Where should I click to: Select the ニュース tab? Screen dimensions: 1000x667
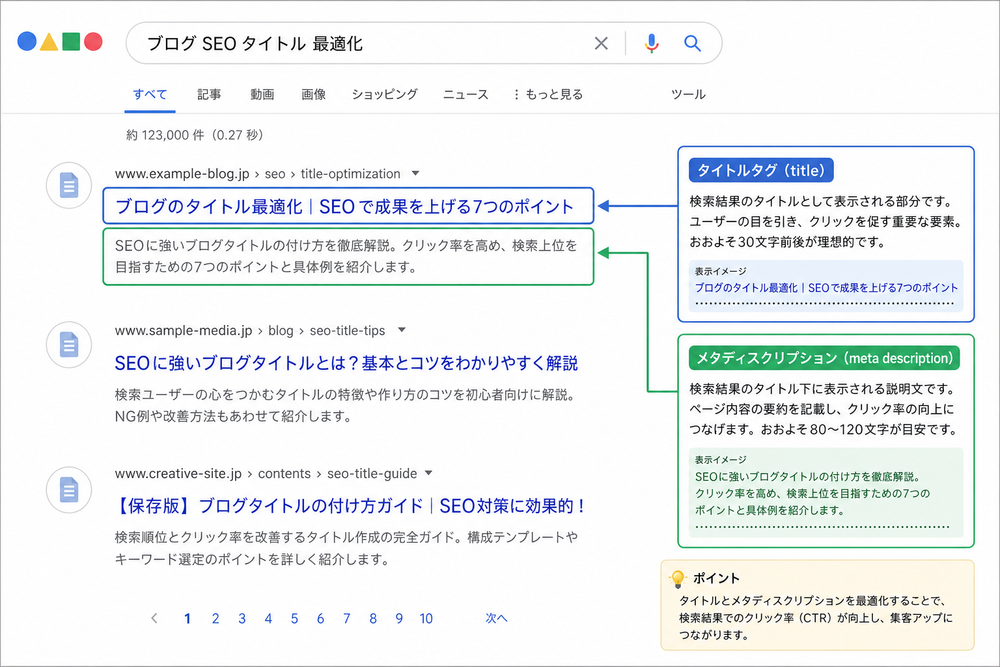click(466, 94)
